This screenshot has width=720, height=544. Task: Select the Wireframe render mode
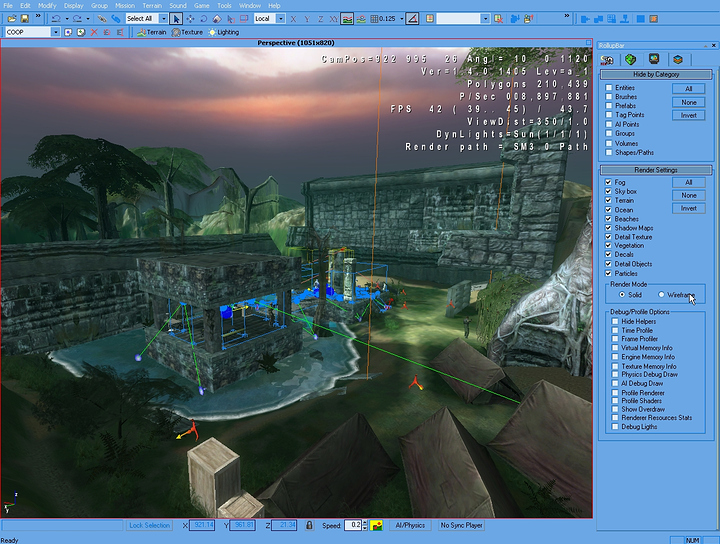[x=661, y=295]
